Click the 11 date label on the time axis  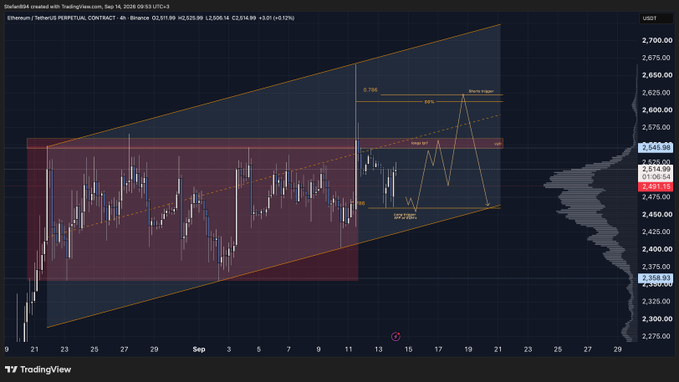(348, 349)
